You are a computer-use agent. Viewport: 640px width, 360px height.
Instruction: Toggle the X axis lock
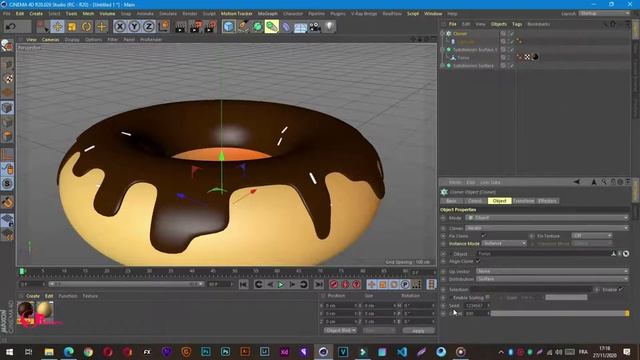(120, 27)
